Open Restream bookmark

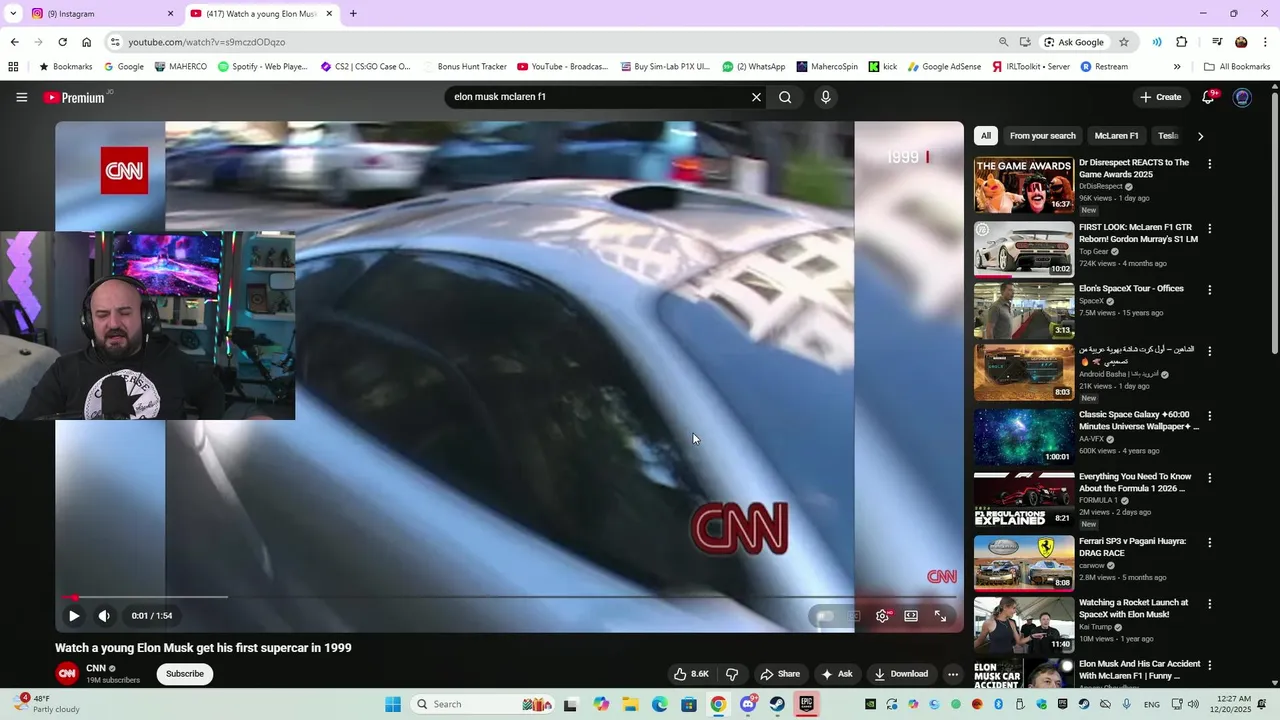(1104, 67)
